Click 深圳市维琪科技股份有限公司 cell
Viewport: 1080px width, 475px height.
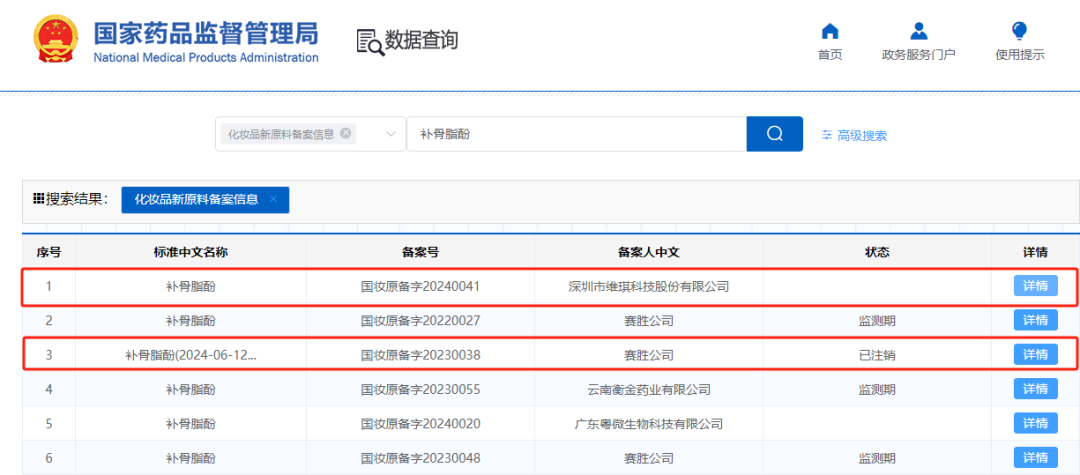click(648, 286)
